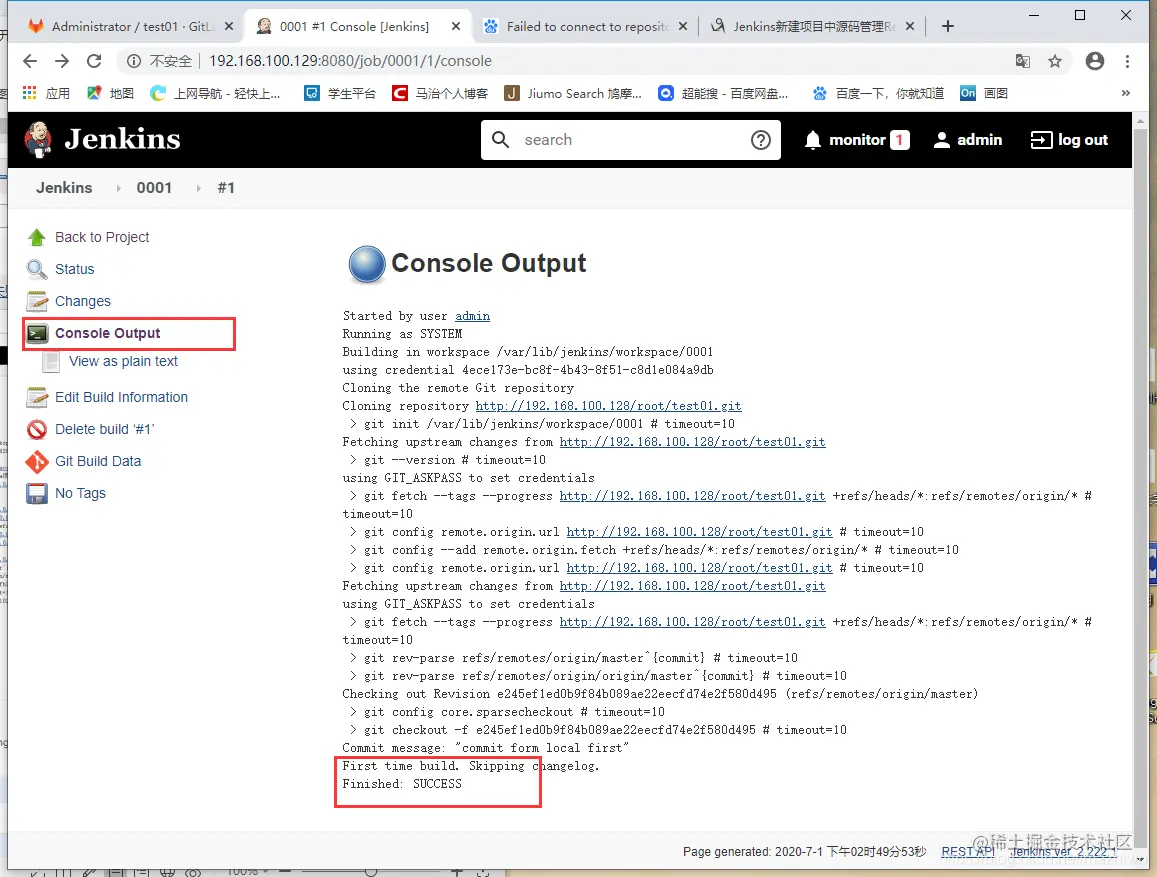Open the monitor notification bell icon
This screenshot has height=877, width=1157.
point(812,140)
